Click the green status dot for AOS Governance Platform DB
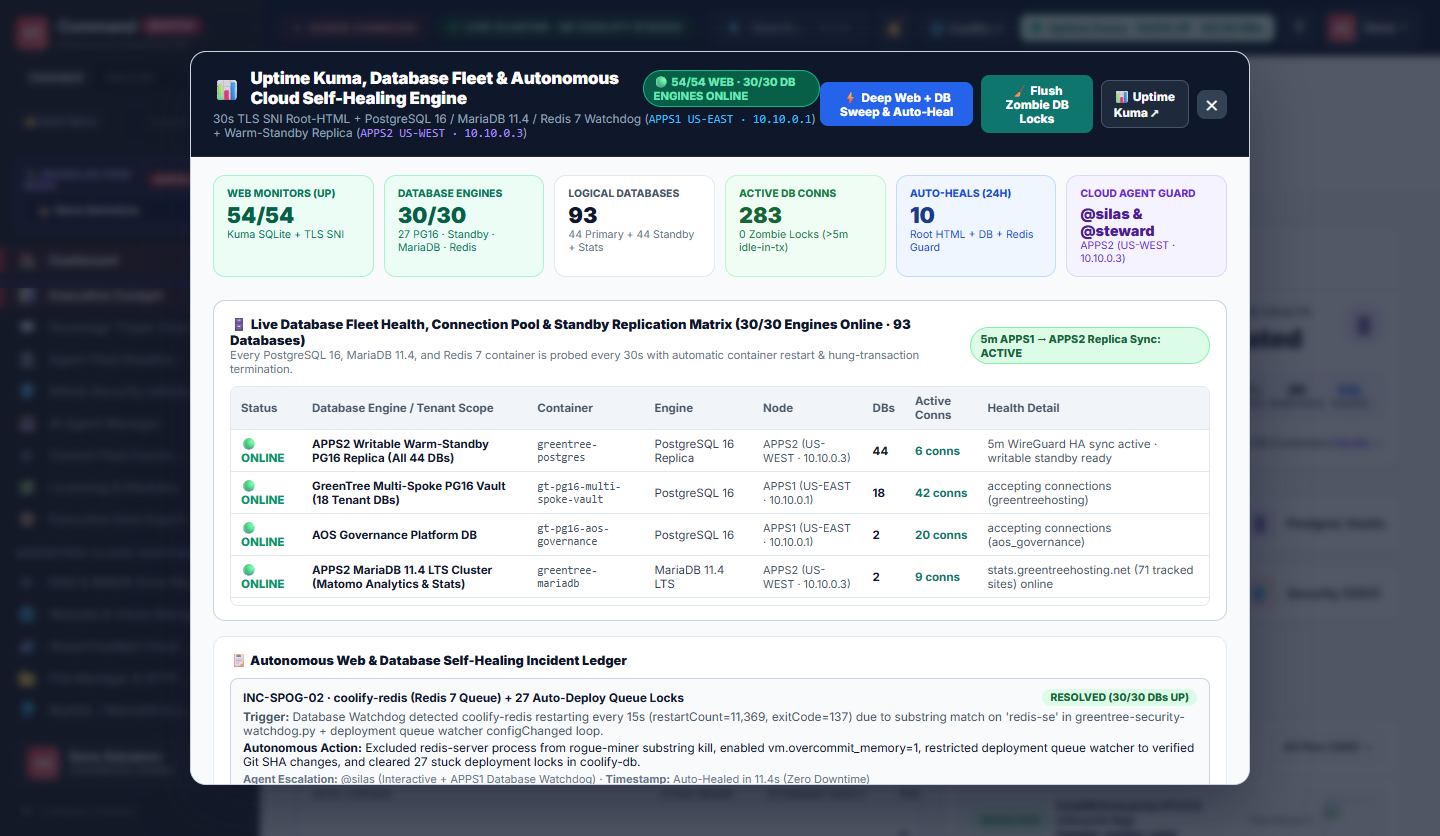The image size is (1440, 836). 249,527
